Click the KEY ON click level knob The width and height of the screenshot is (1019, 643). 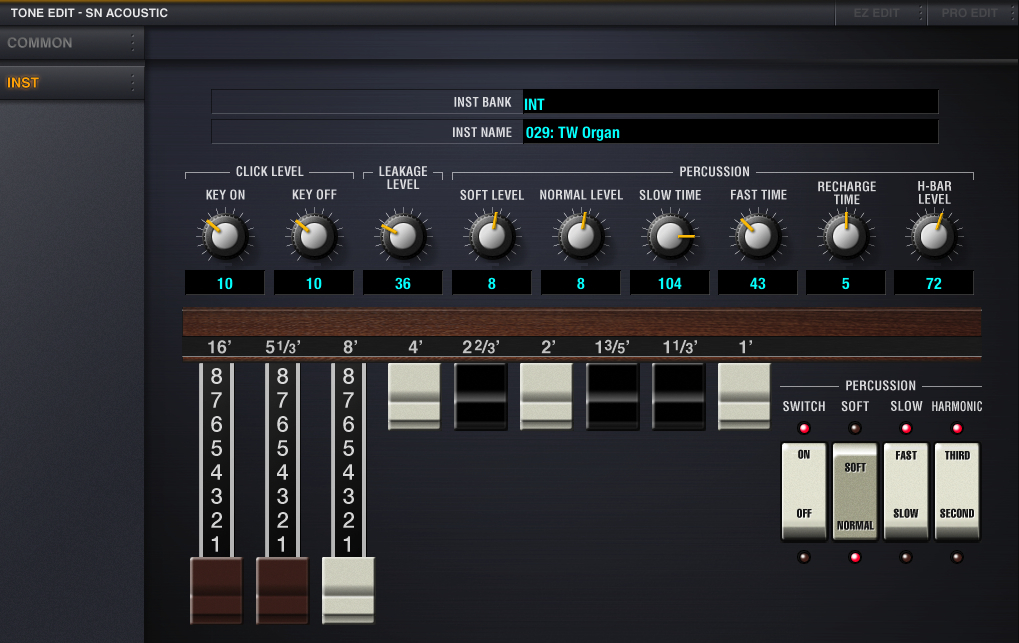tap(225, 236)
